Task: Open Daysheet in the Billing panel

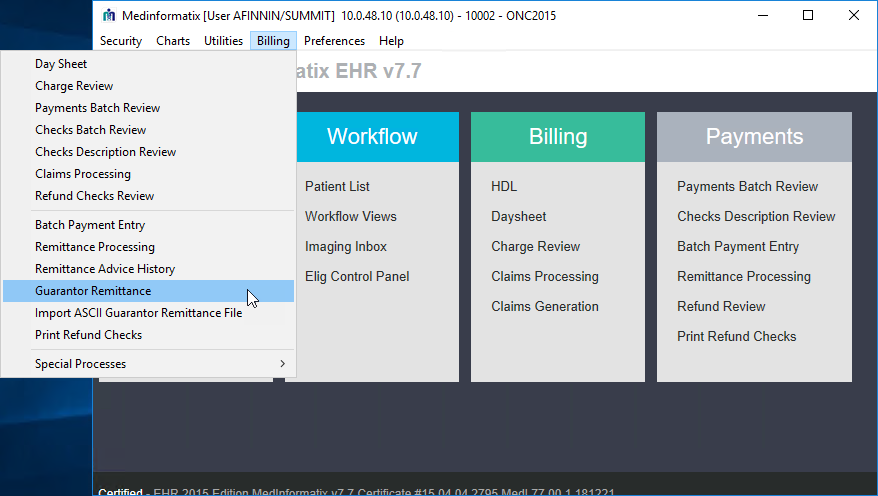Action: [519, 217]
